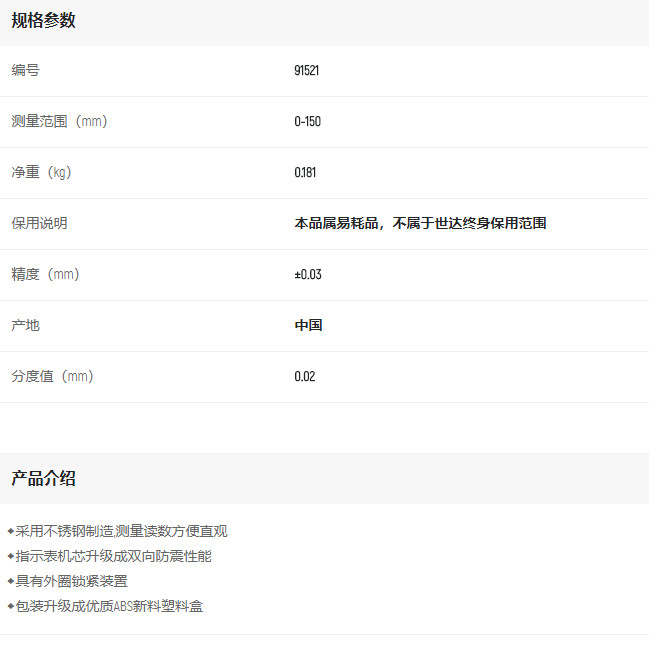The width and height of the screenshot is (649, 645).
Task: Click the measurement range value 0-150
Action: coord(307,121)
